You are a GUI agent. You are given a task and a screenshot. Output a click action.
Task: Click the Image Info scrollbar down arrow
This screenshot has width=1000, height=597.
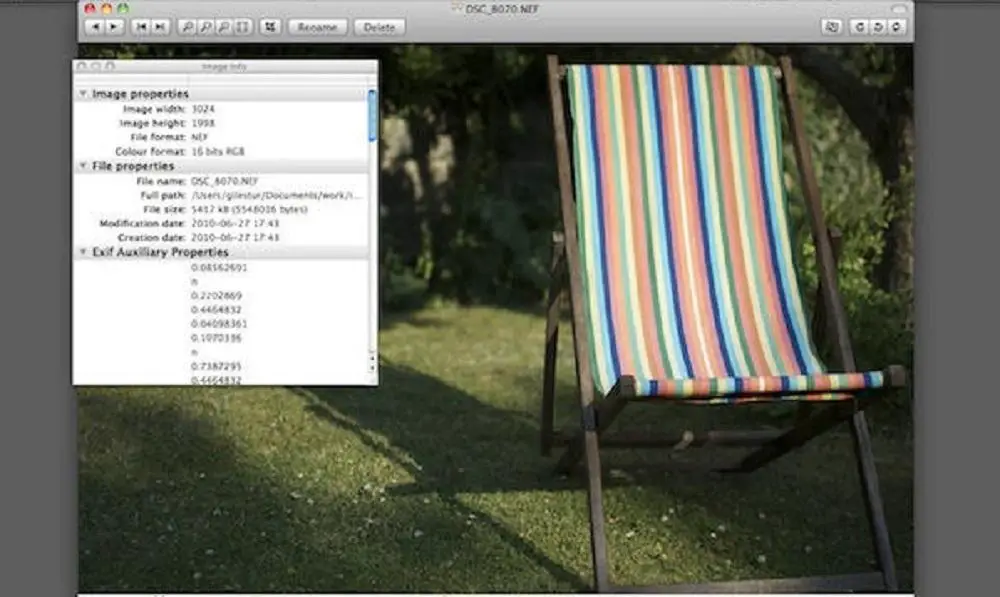373,369
